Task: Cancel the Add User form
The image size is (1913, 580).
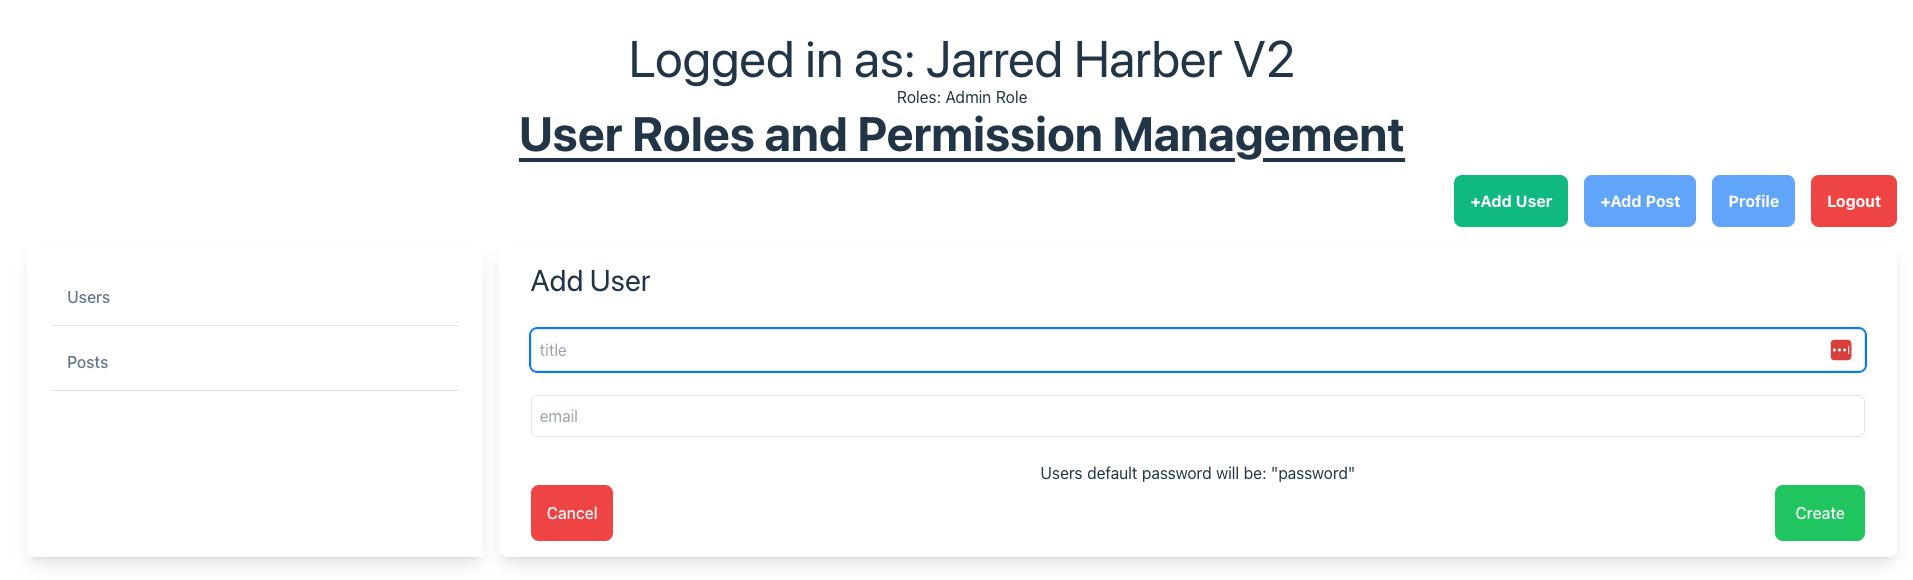Action: (571, 513)
